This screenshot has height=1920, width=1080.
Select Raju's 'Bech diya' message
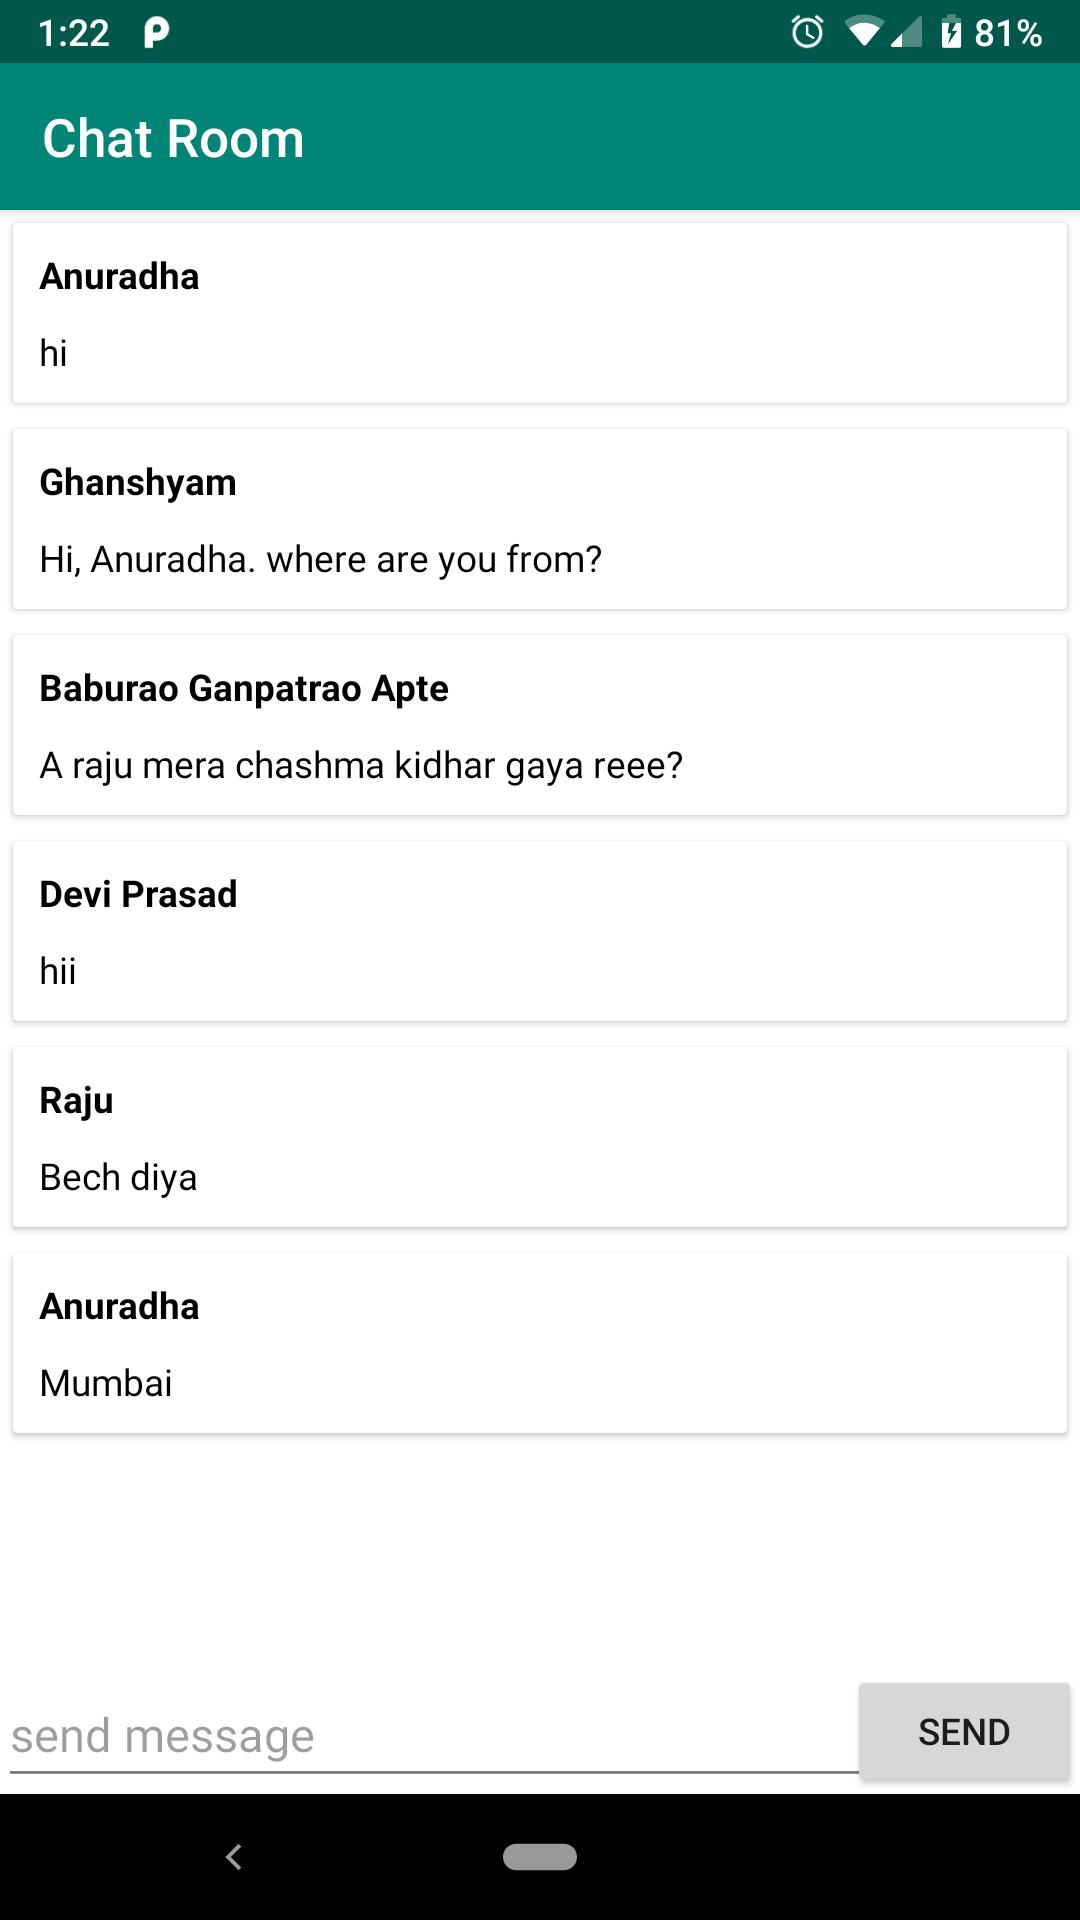coord(540,1136)
